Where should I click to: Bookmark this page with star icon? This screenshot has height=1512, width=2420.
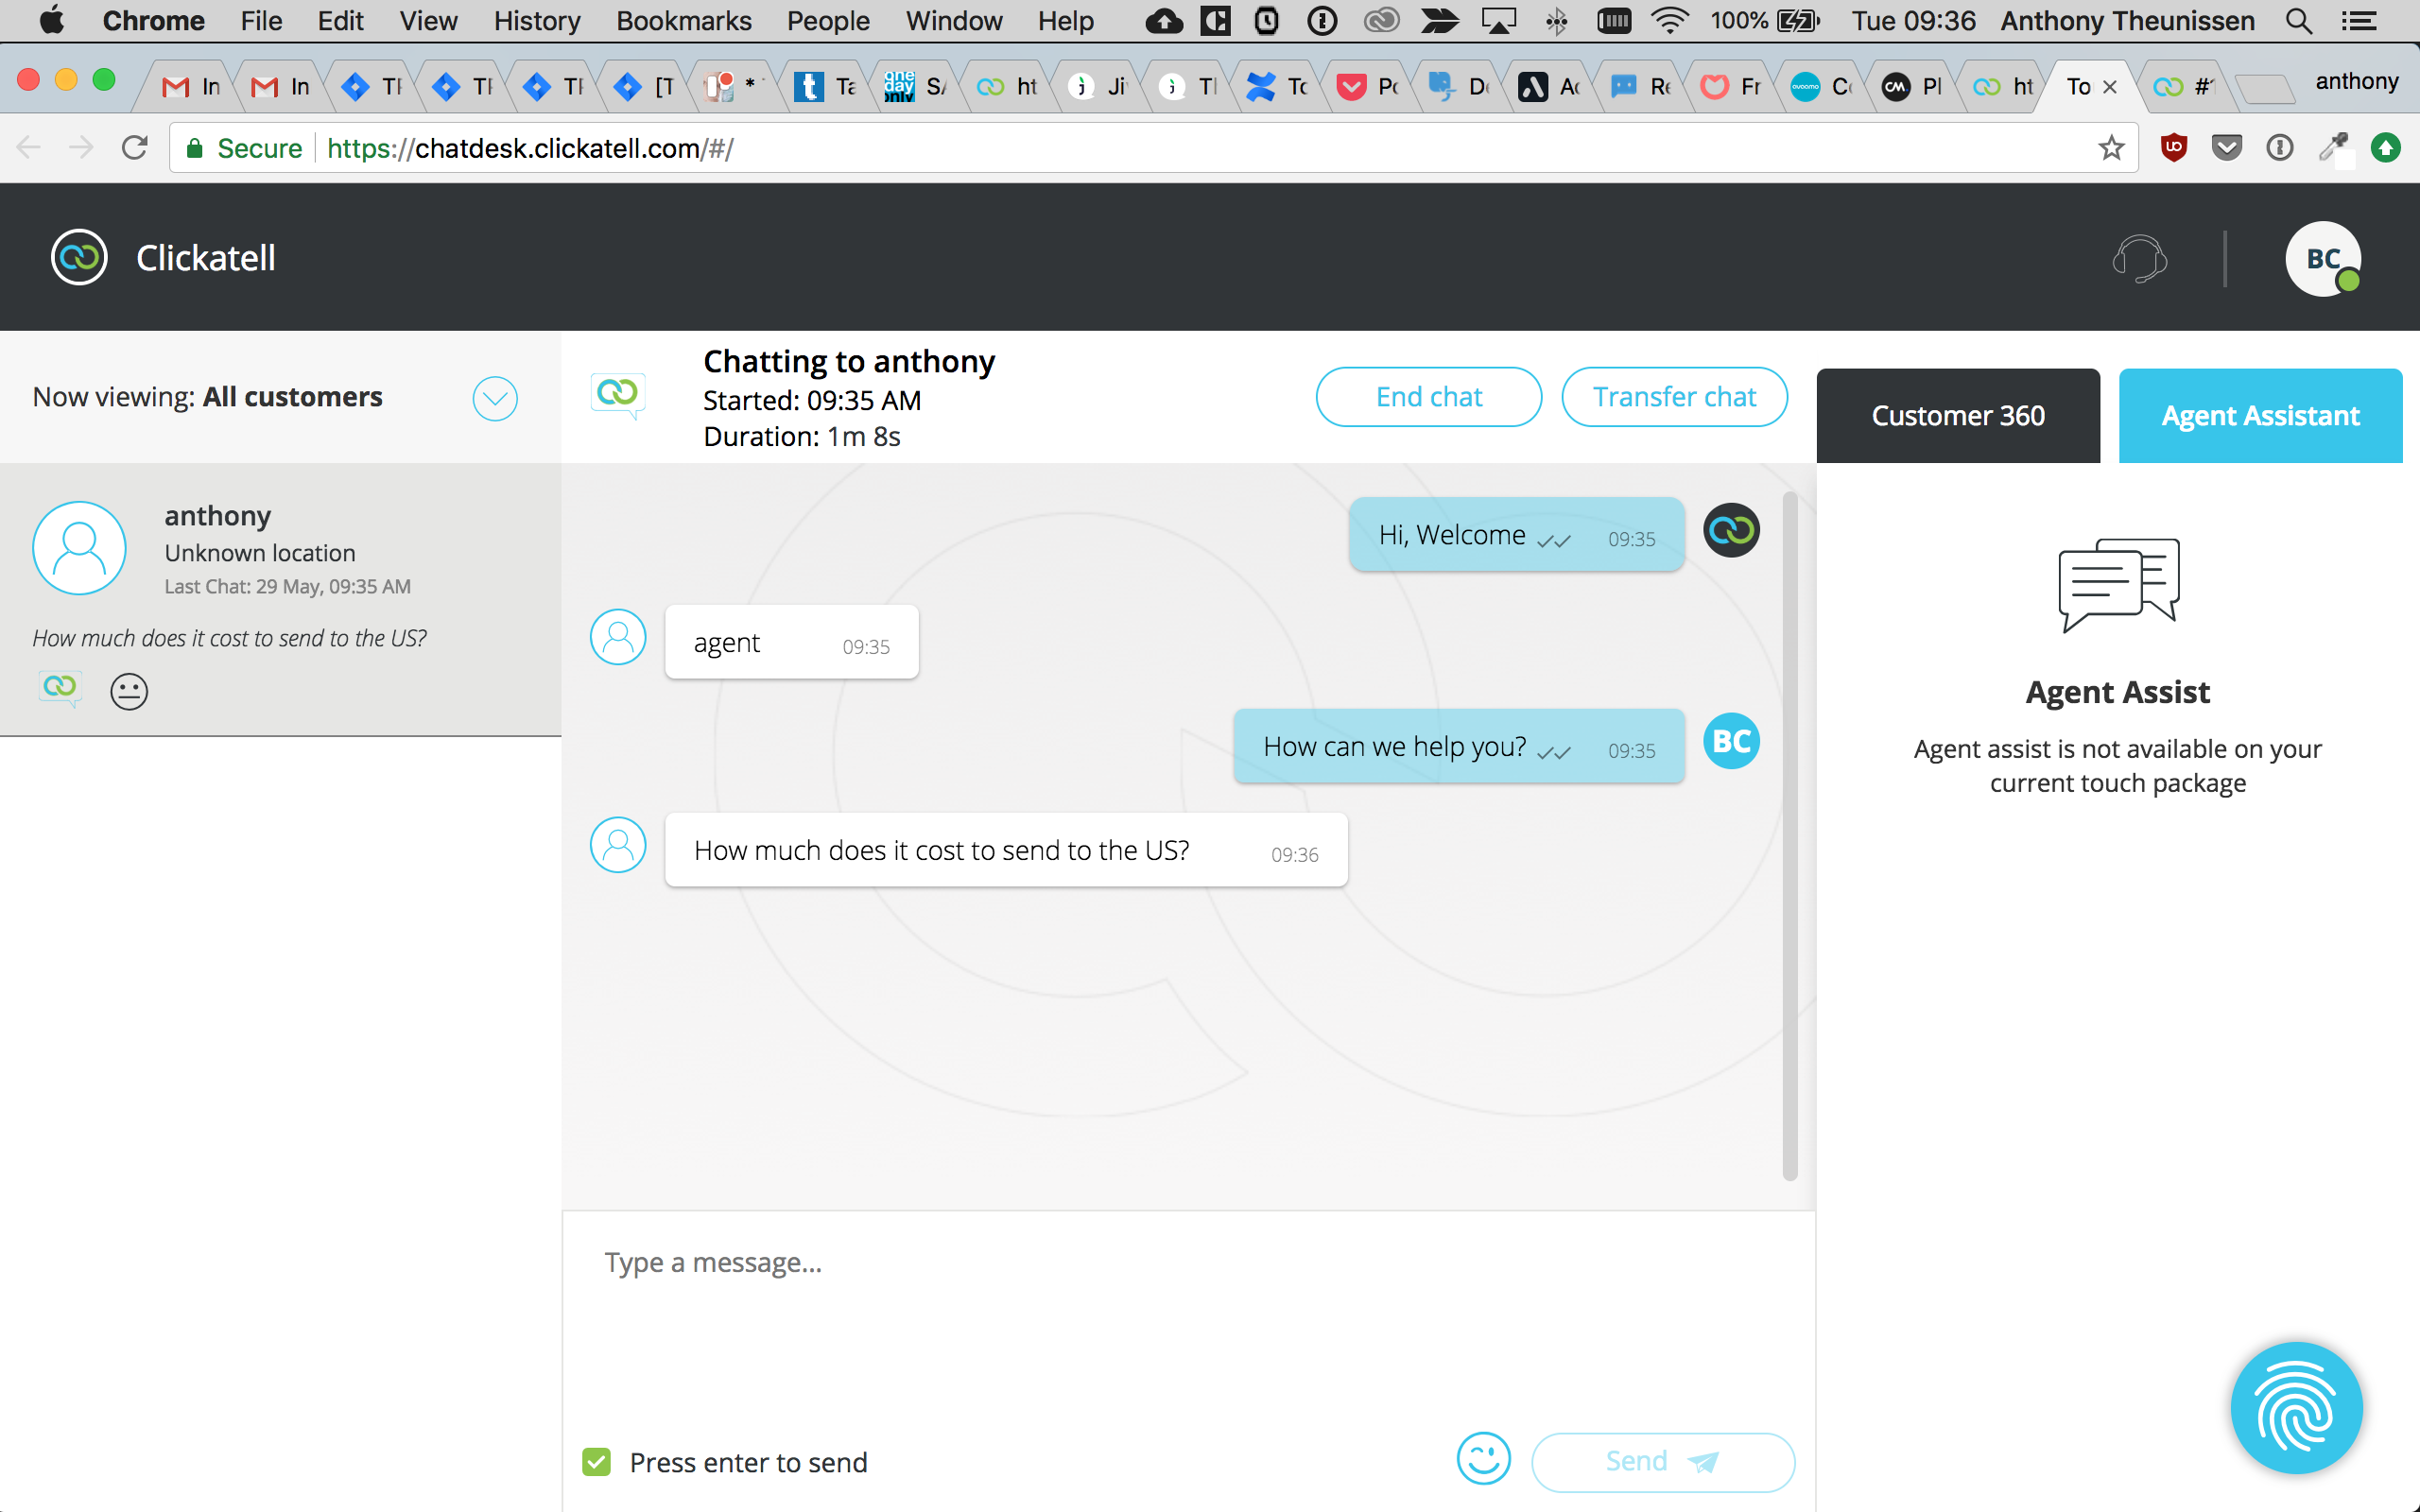point(2110,148)
